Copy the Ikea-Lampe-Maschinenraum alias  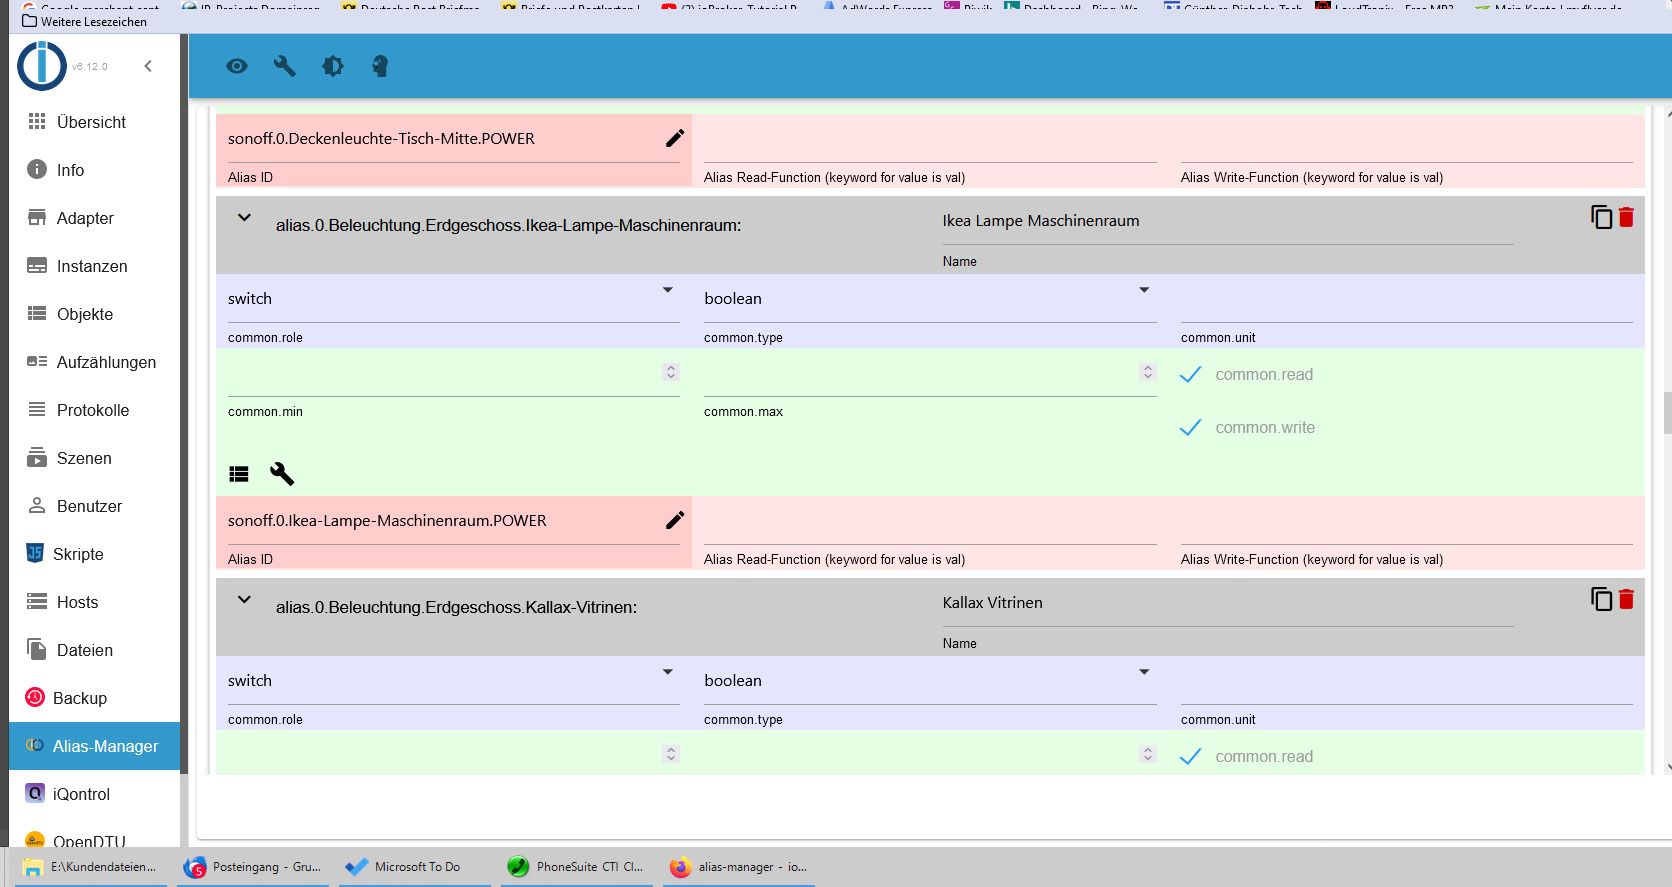pos(1601,217)
